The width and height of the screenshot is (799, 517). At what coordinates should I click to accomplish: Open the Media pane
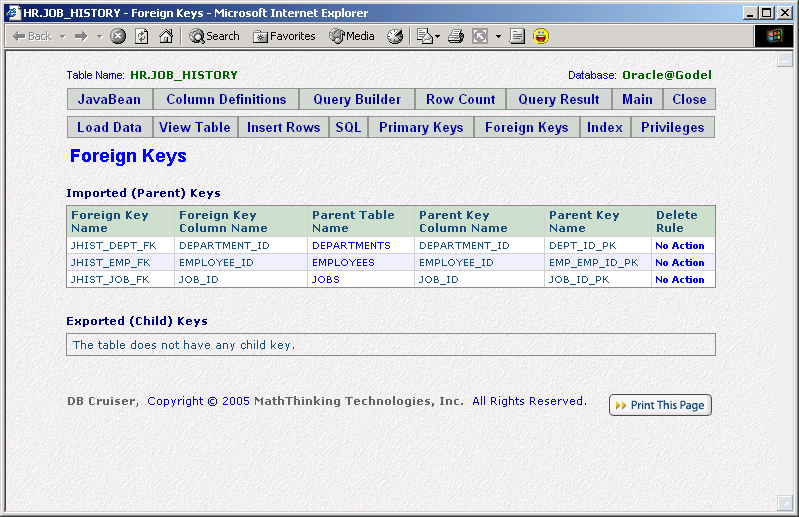[352, 36]
